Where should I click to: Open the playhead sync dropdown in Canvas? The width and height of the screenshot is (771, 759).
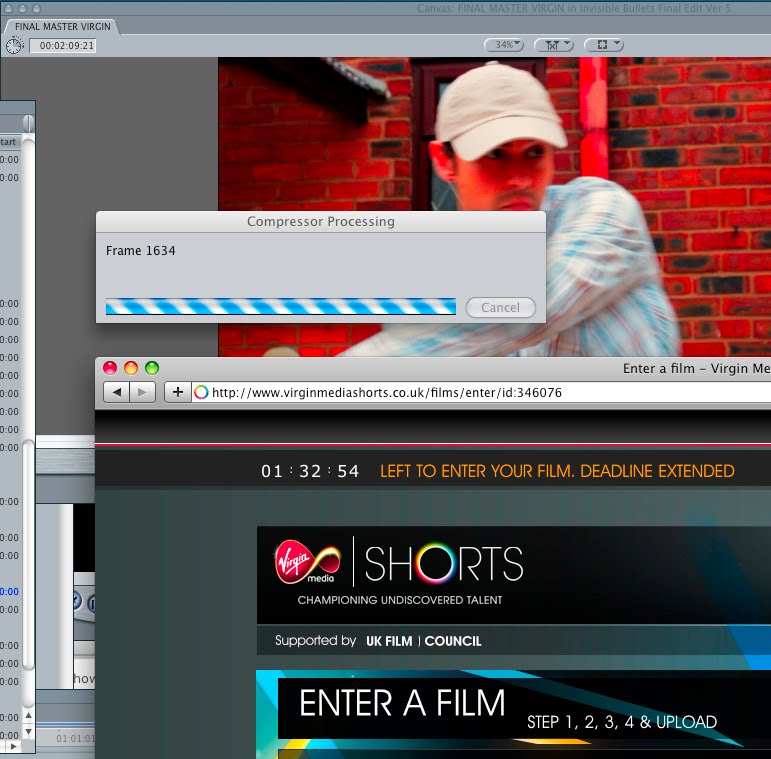point(553,45)
